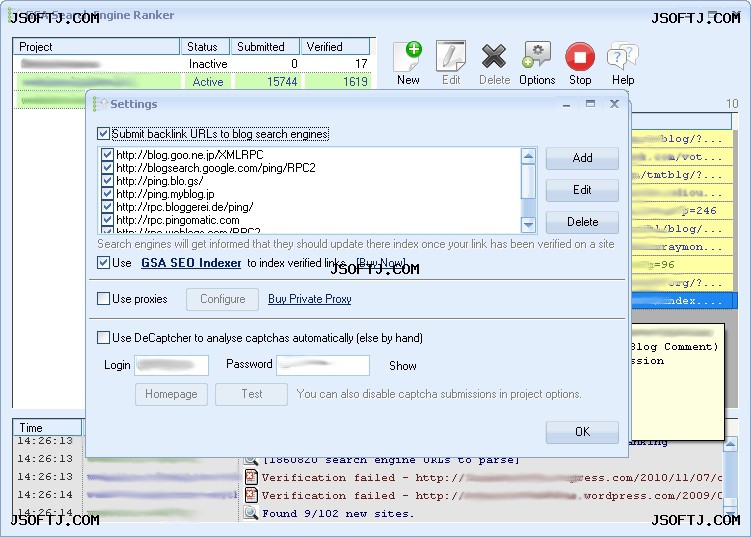This screenshot has height=537, width=751.
Task: Toggle the Use GSA SEO Indexer checkbox
Action: pyautogui.click(x=103, y=263)
